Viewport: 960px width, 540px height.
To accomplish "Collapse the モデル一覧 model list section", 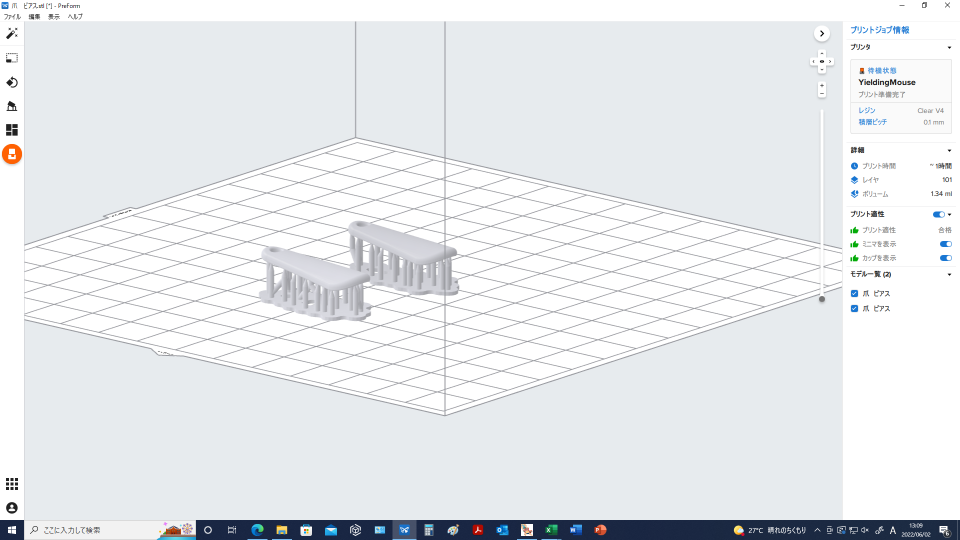I will pos(949,274).
